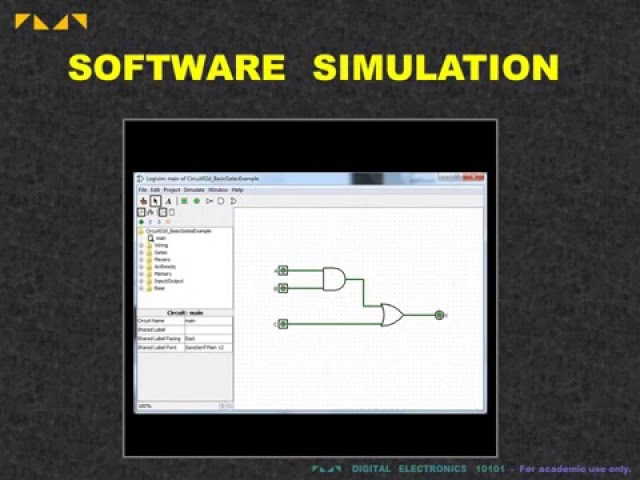Select input pin B on the canvas
The height and width of the screenshot is (480, 640).
283,288
